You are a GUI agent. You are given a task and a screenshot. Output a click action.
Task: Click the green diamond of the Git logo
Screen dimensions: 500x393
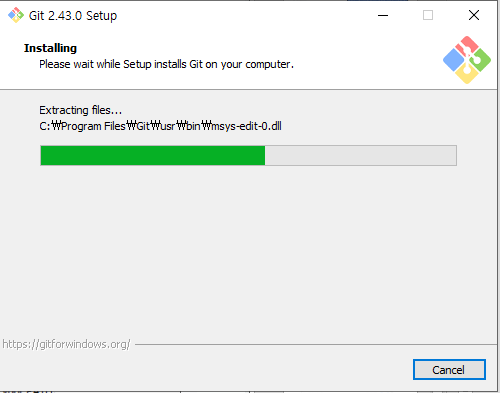point(480,60)
